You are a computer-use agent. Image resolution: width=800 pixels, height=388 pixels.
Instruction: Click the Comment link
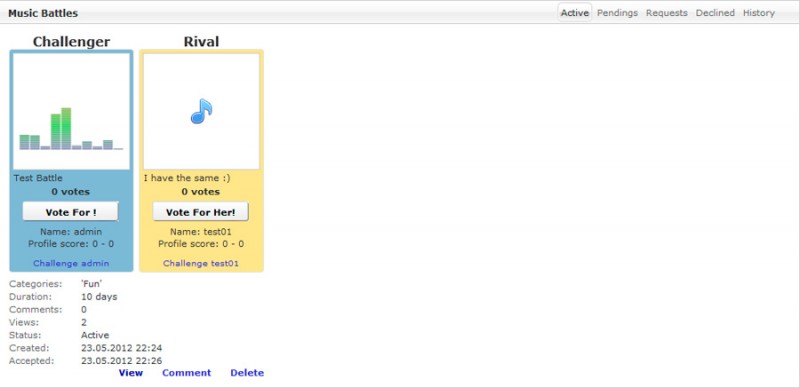point(186,373)
